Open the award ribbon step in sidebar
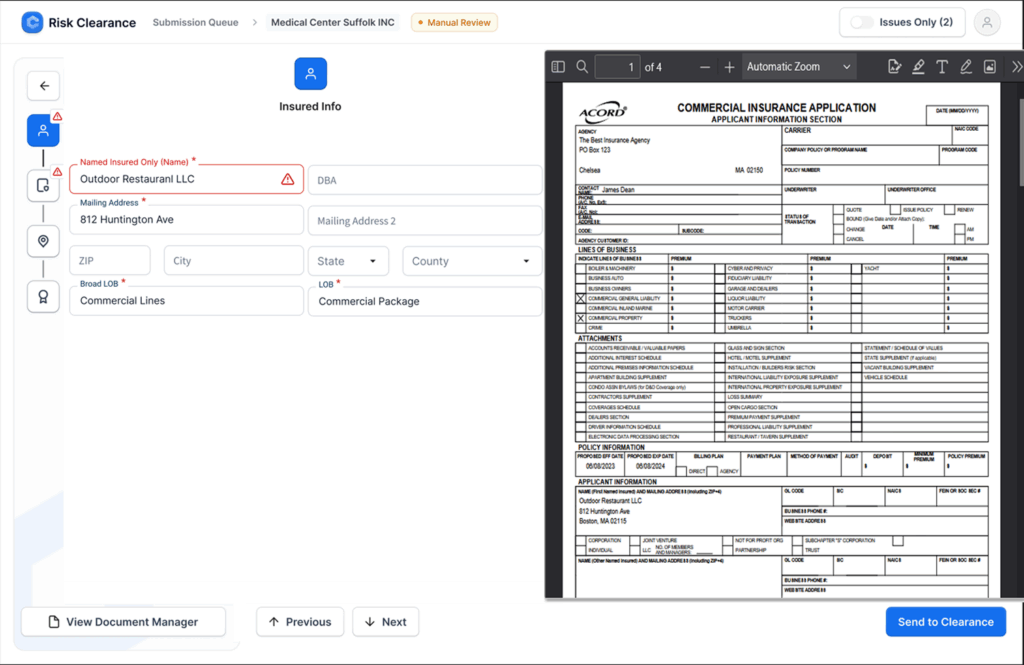The width and height of the screenshot is (1024, 665). 43,296
